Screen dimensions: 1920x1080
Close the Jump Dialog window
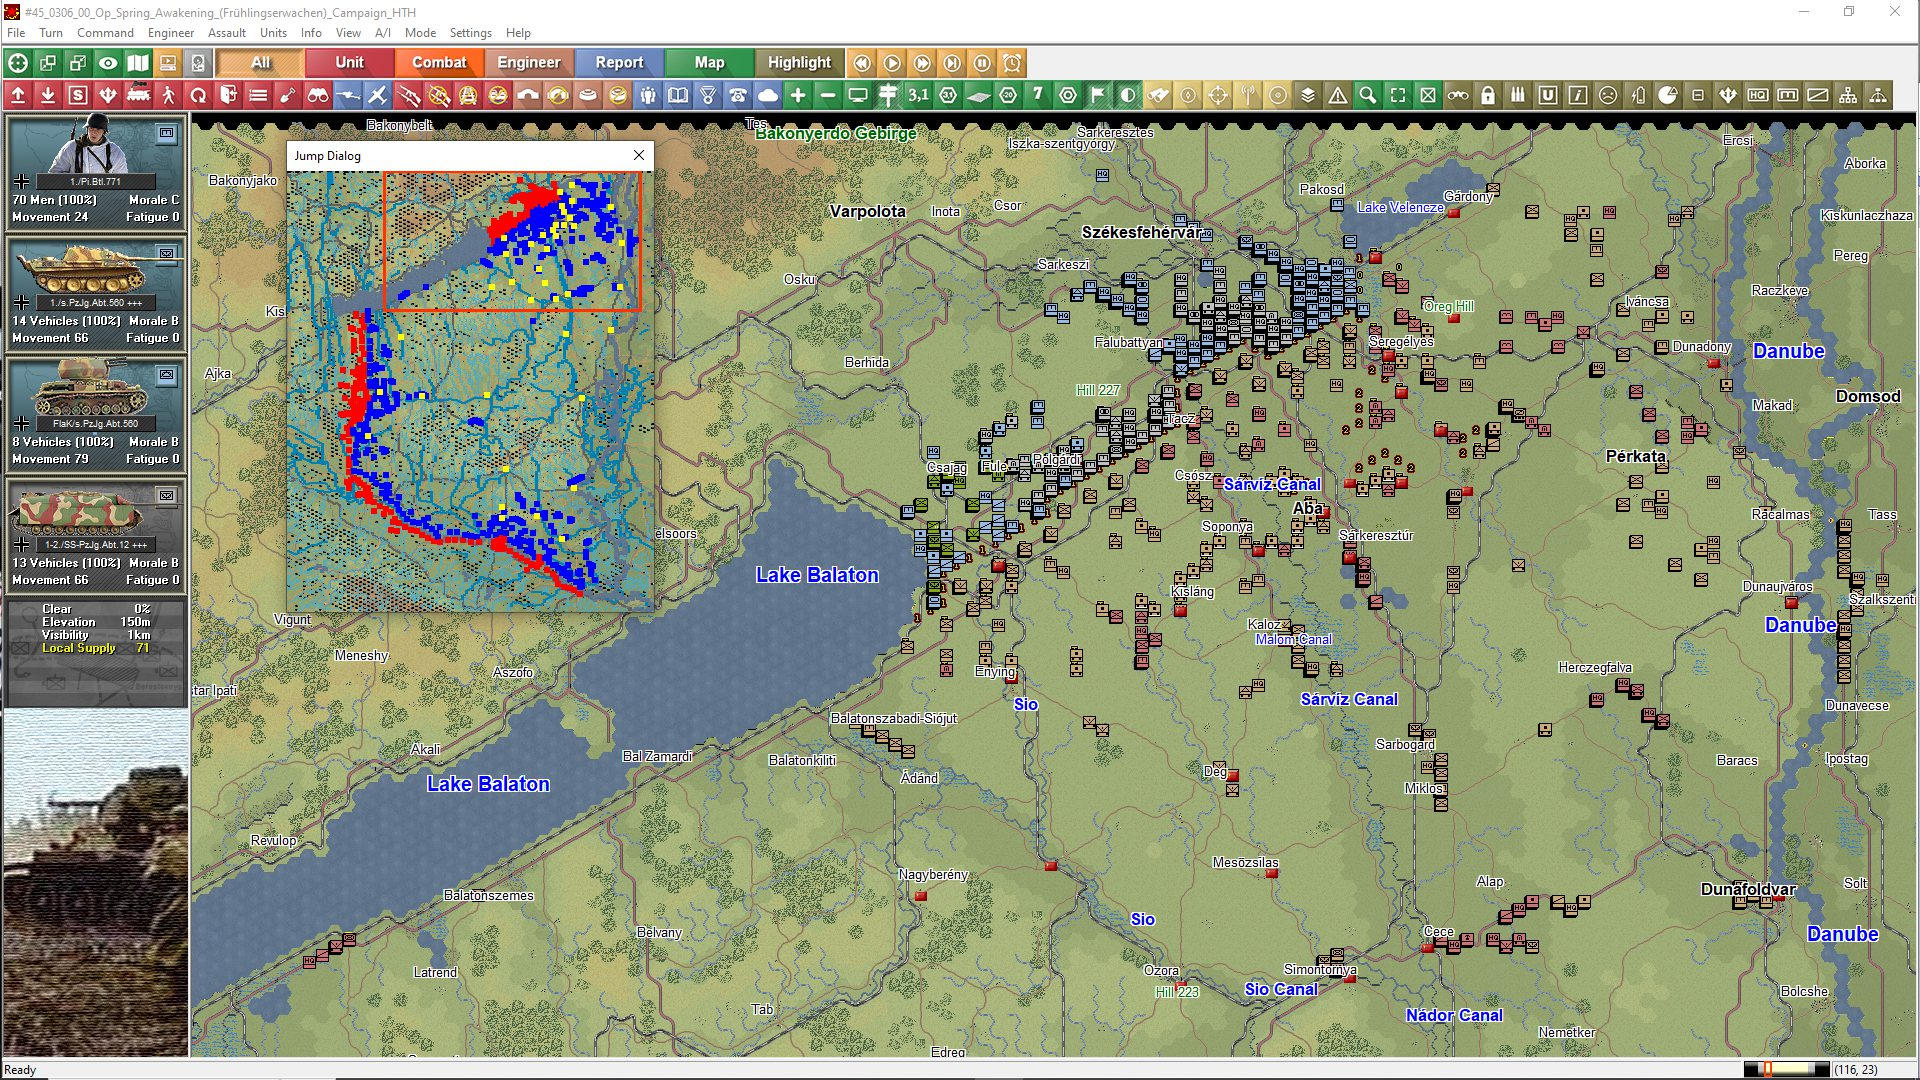click(x=639, y=155)
